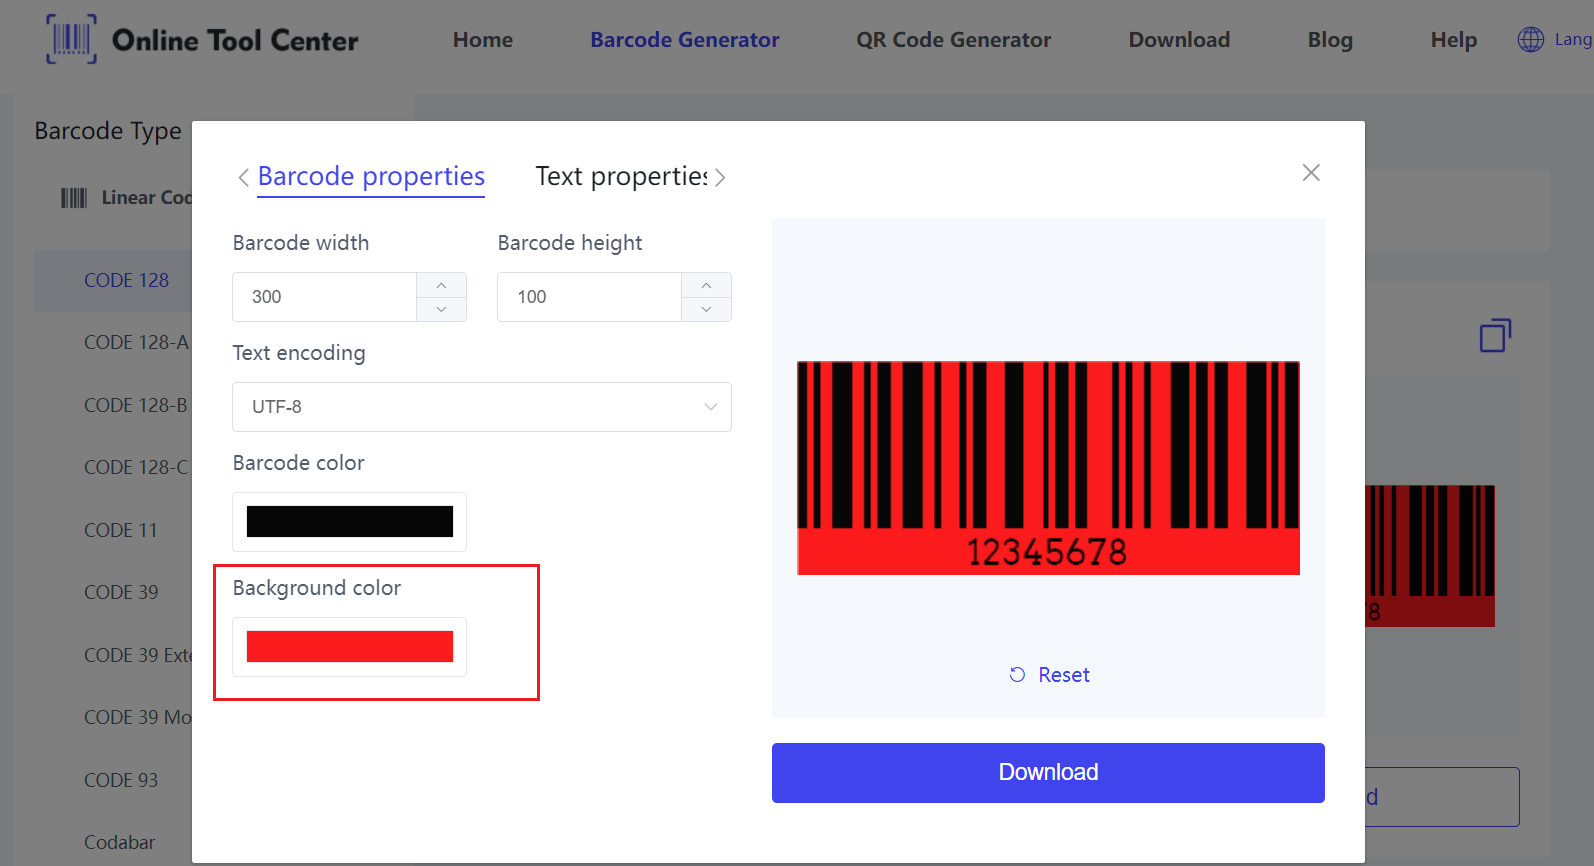
Task: Click the right arrow after Text properties
Action: [720, 178]
